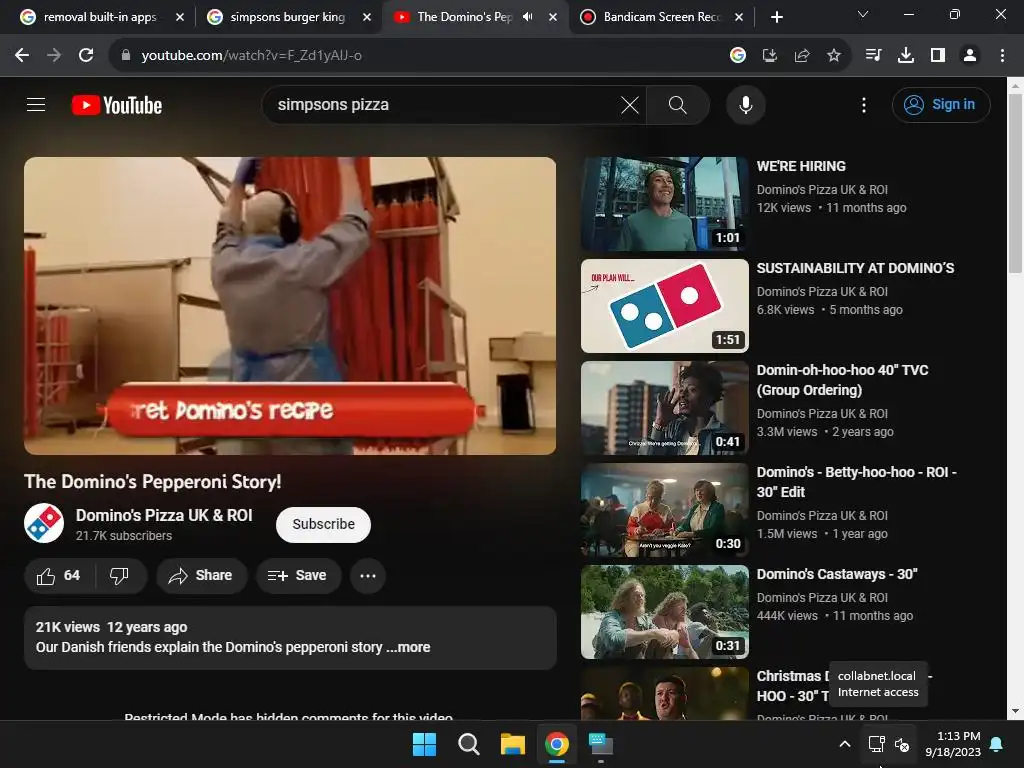Go to YouTube home via logo
1024x768 pixels.
[117, 105]
